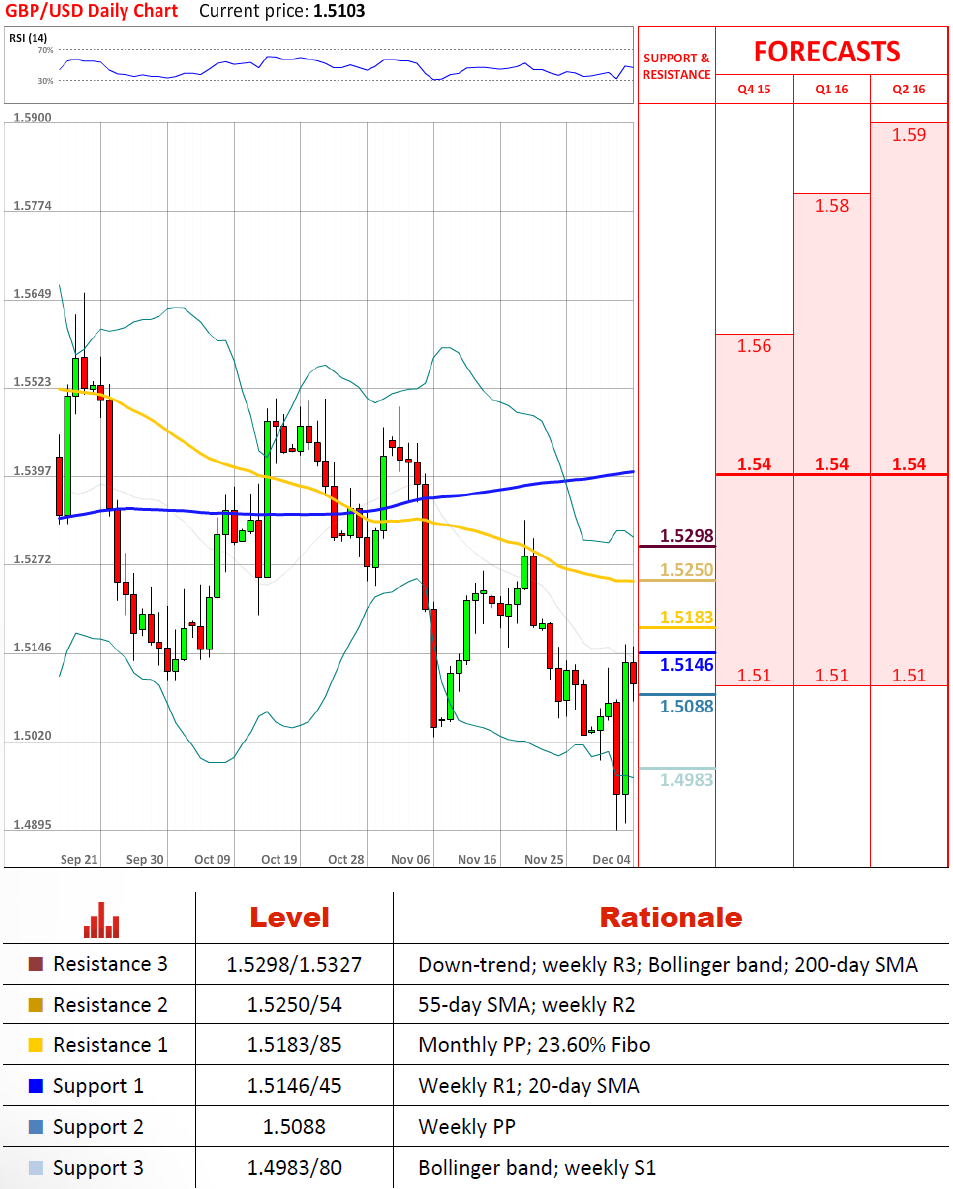The width and height of the screenshot is (953, 1189).
Task: Select the 'Q2 16' forecast column header
Action: click(x=909, y=89)
